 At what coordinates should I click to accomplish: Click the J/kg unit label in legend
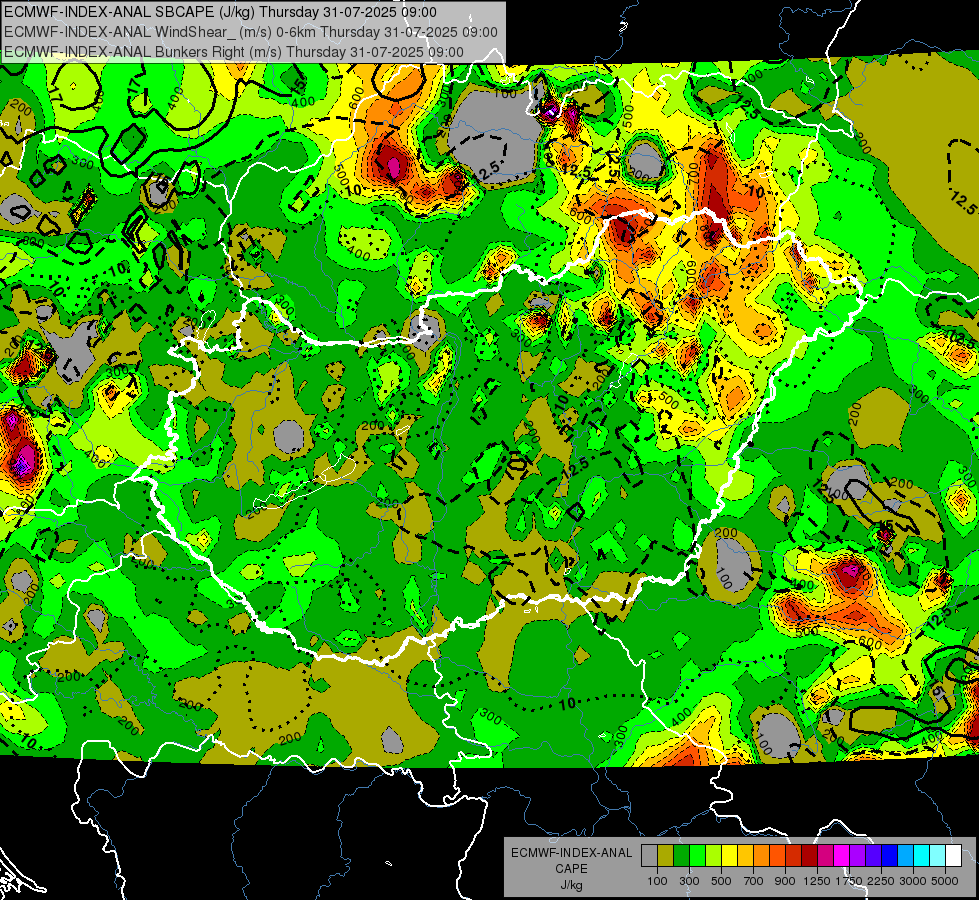coord(571,885)
